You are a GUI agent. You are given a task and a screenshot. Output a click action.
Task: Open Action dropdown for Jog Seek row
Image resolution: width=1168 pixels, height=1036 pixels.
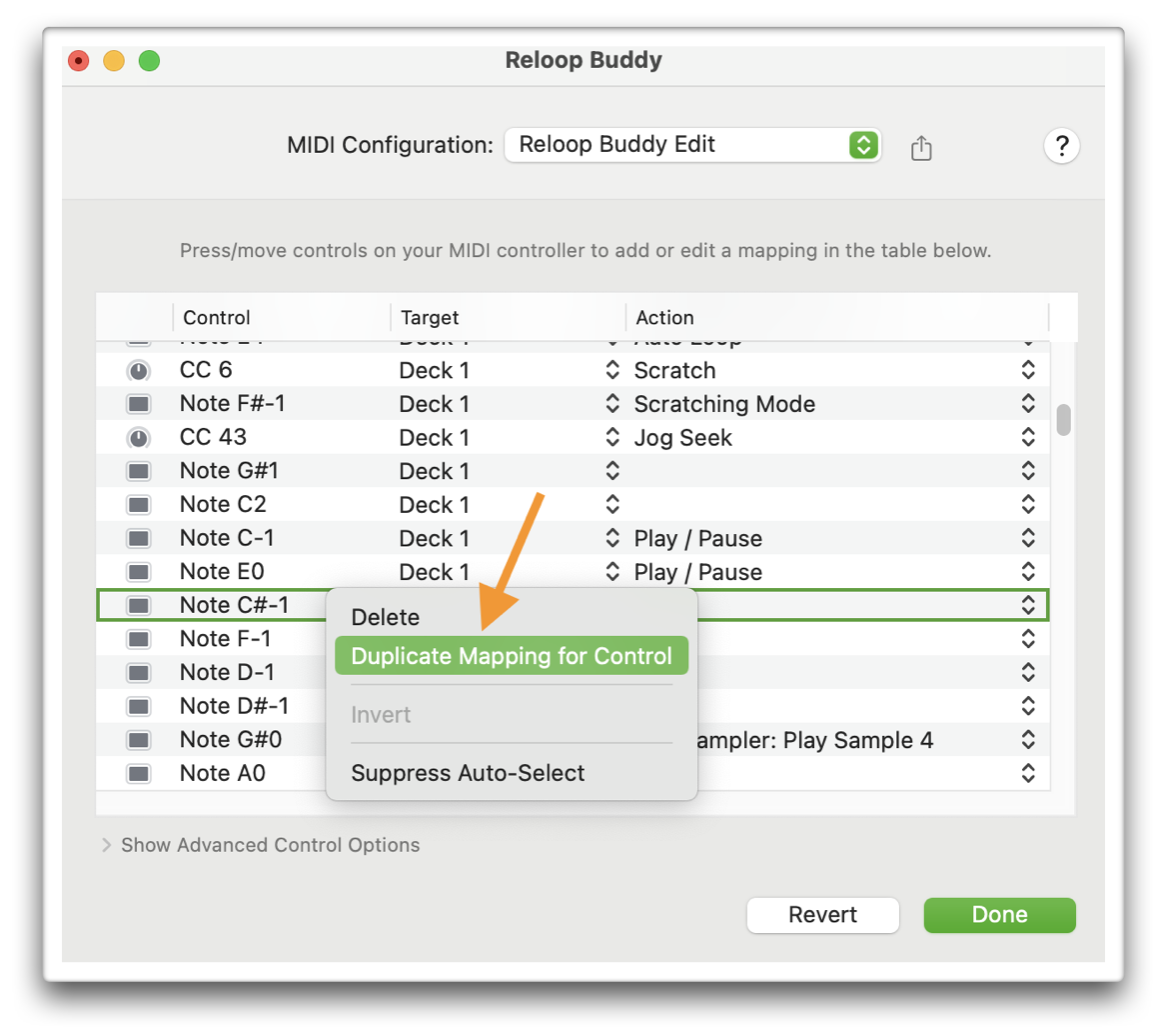[x=1028, y=436]
